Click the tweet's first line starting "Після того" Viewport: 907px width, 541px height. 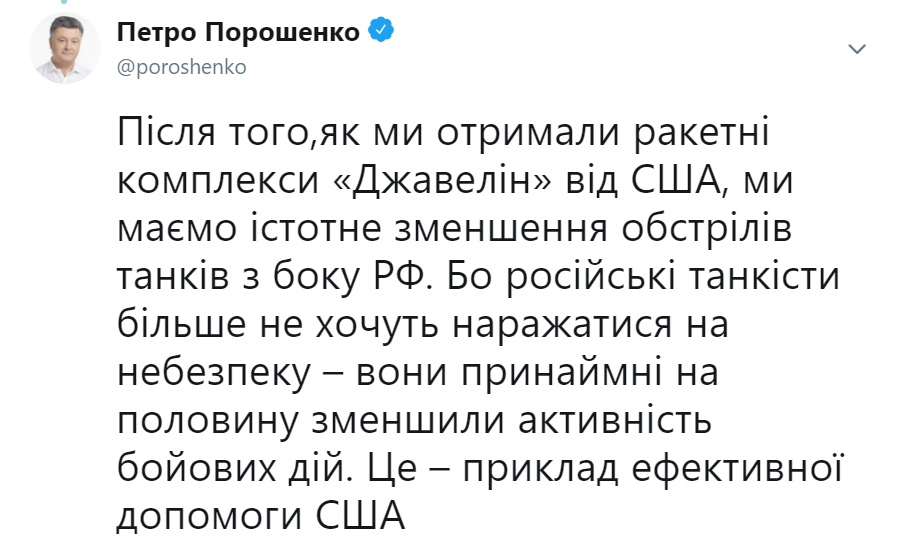[443, 133]
